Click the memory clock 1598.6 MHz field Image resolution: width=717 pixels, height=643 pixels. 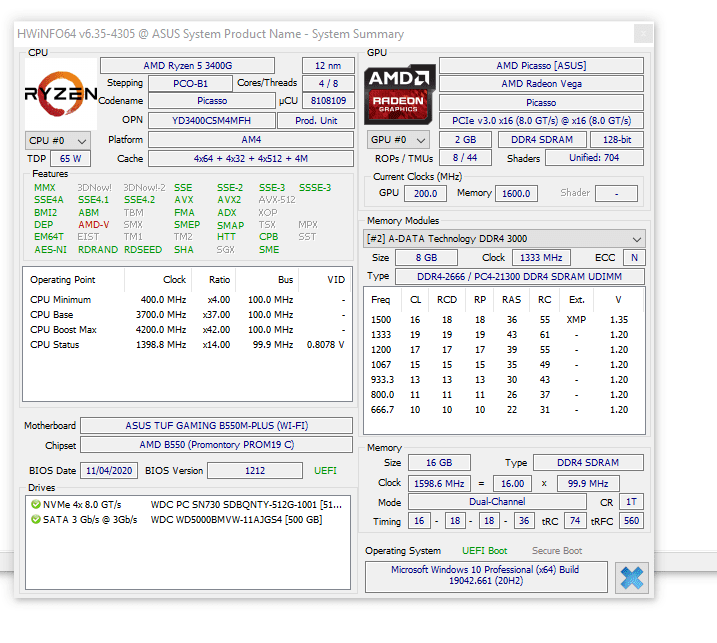(x=439, y=483)
